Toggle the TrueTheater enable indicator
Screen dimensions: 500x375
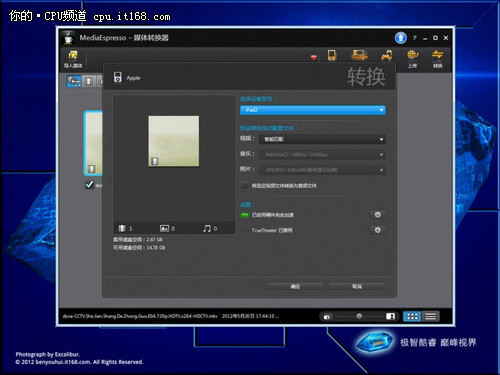(x=245, y=230)
